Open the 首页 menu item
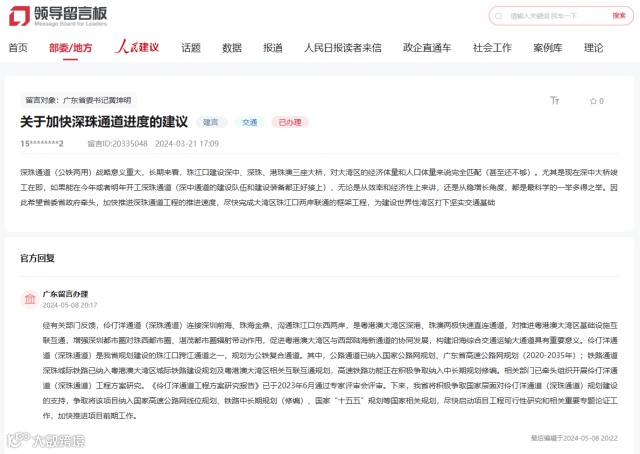This screenshot has height=454, width=640. pos(18,48)
